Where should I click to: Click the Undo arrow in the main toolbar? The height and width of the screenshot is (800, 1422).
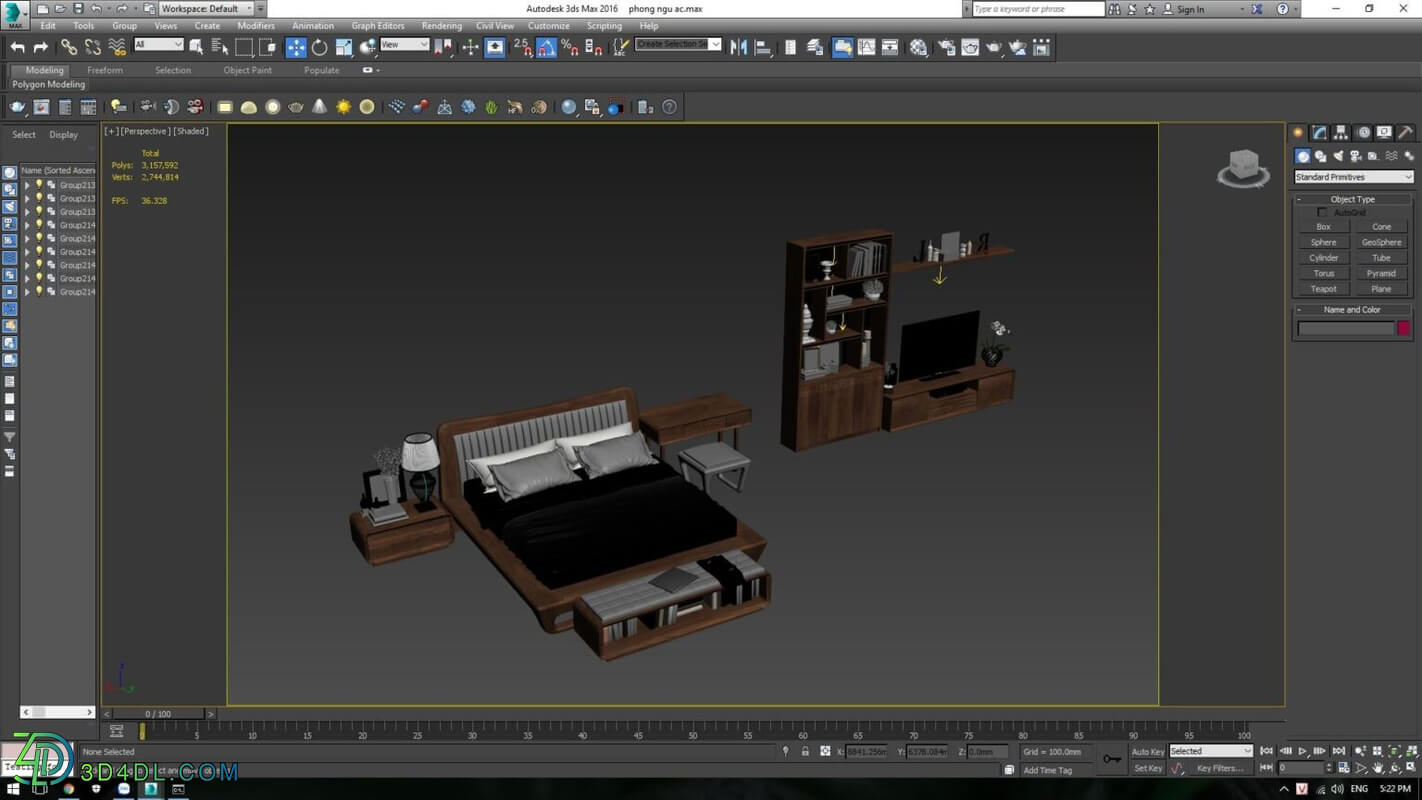[17, 47]
